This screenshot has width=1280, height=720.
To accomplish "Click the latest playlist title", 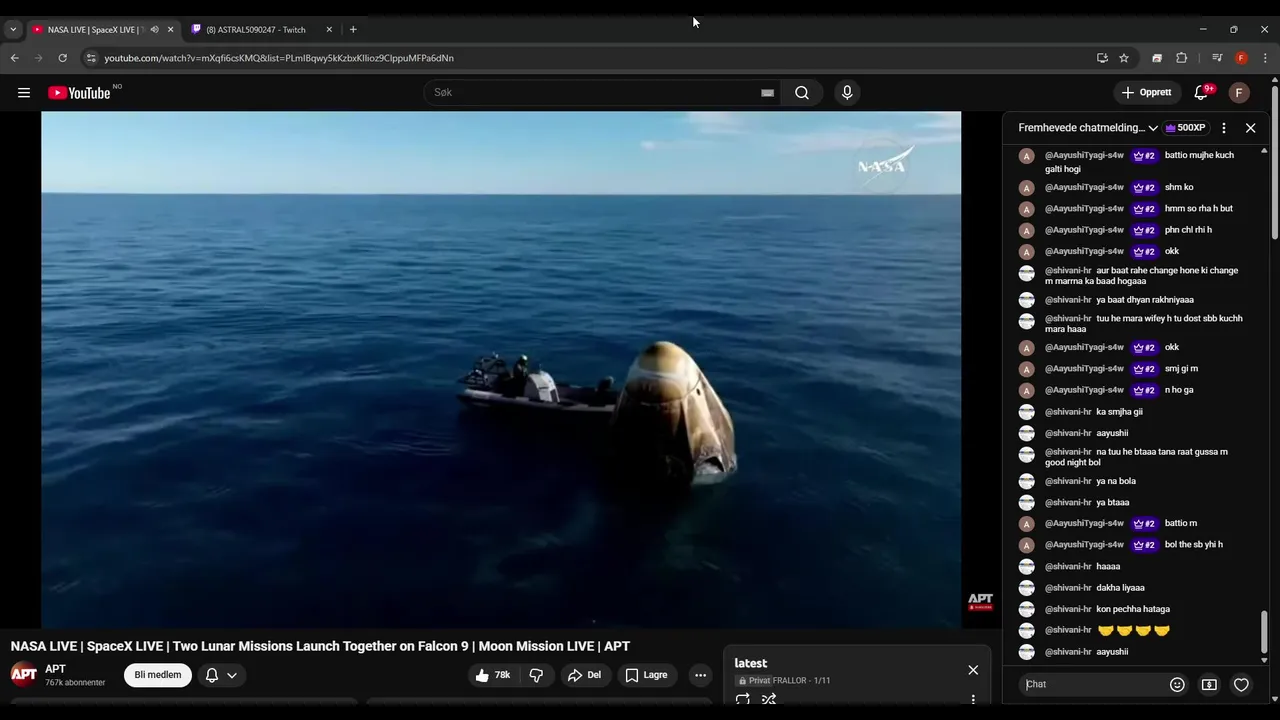I will [x=751, y=663].
